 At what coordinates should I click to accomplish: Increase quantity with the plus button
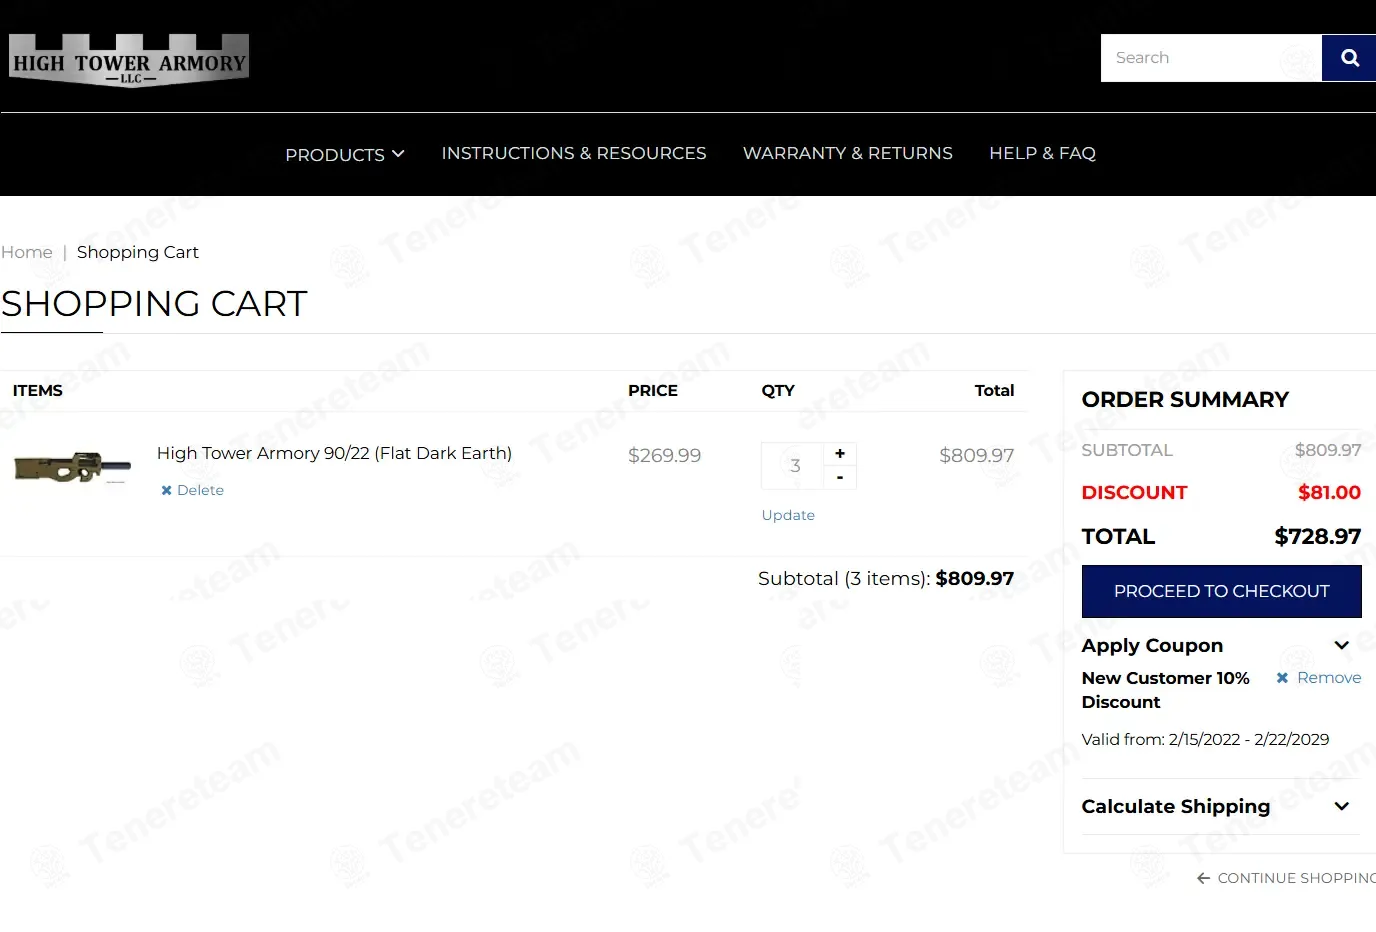point(840,454)
